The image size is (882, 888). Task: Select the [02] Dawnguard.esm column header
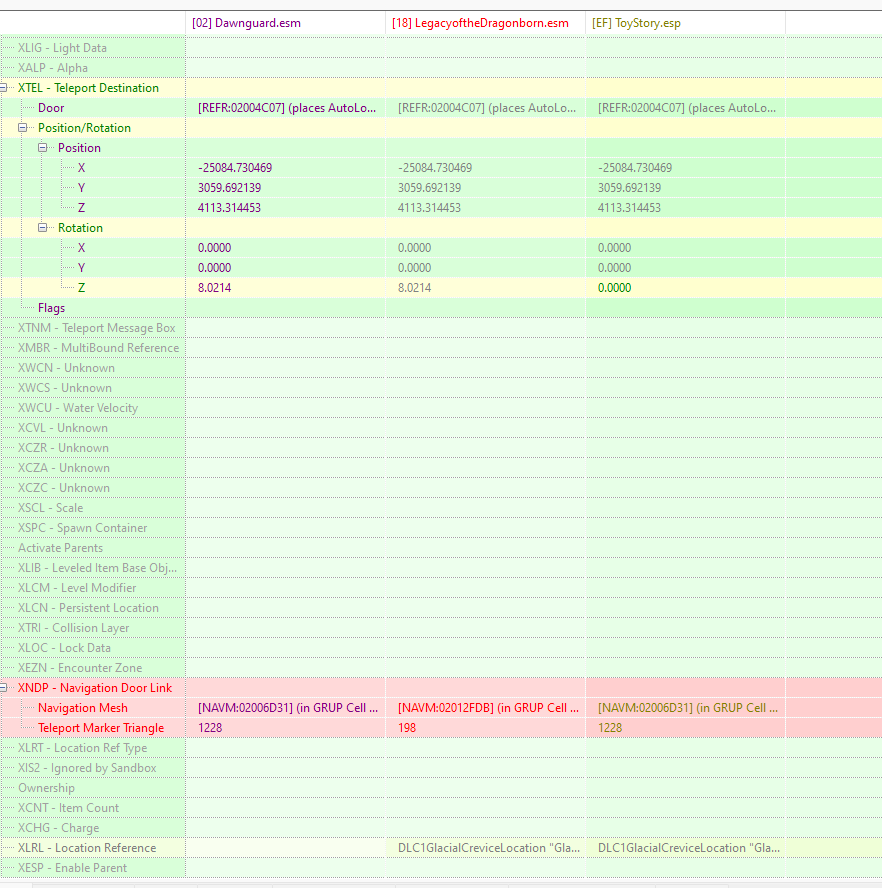point(285,23)
